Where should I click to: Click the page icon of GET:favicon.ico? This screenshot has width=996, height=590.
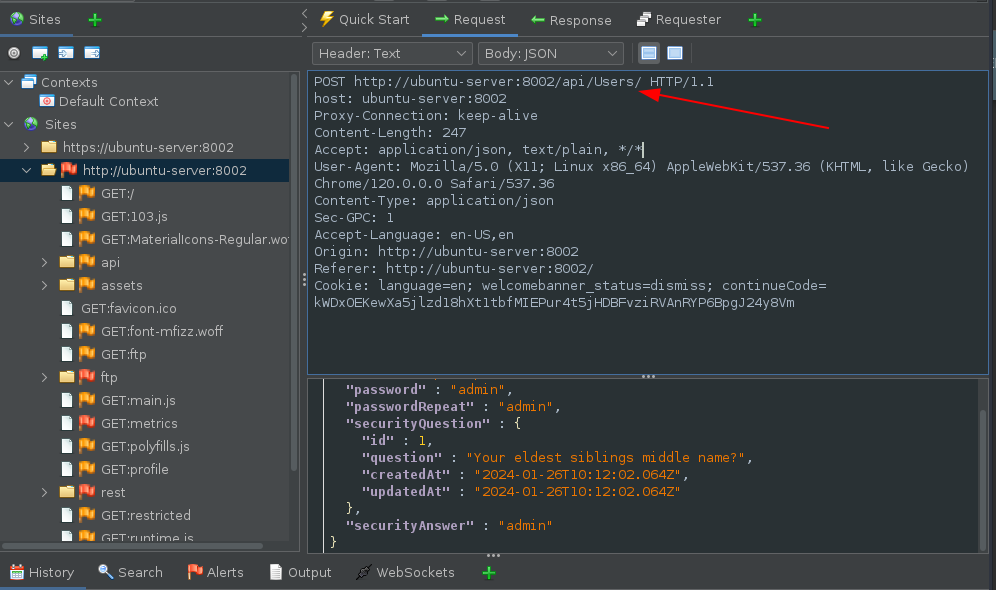pyautogui.click(x=67, y=309)
